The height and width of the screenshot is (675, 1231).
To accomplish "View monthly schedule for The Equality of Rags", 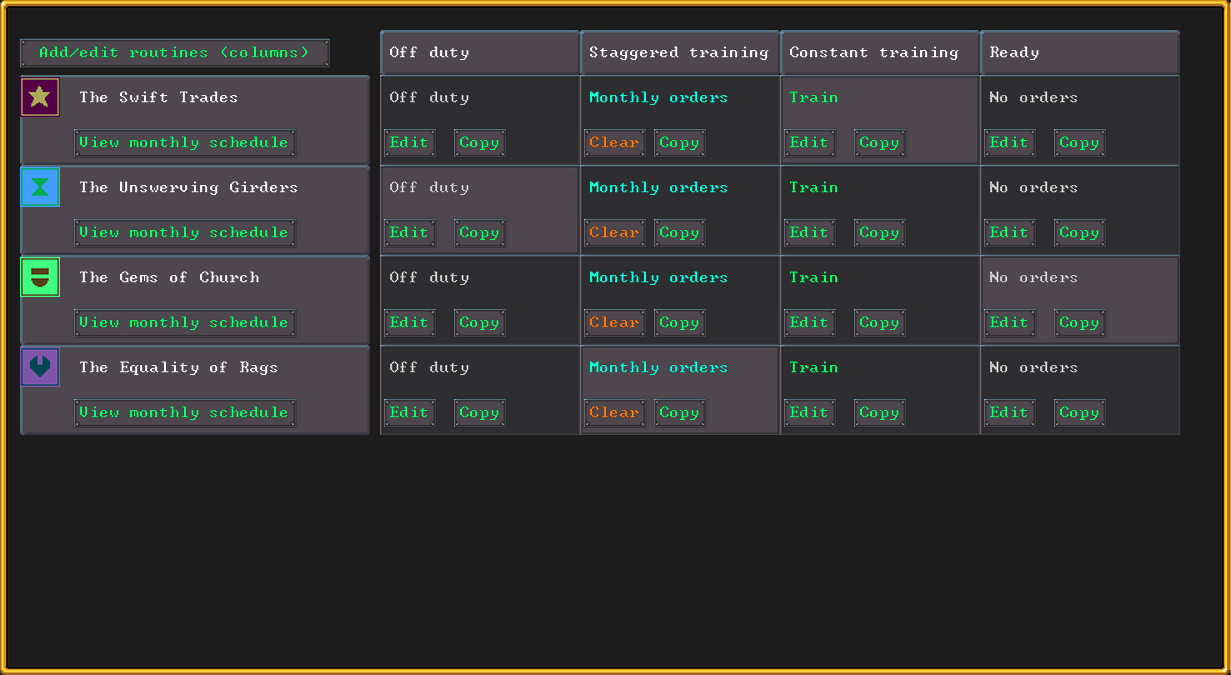I will (x=185, y=413).
